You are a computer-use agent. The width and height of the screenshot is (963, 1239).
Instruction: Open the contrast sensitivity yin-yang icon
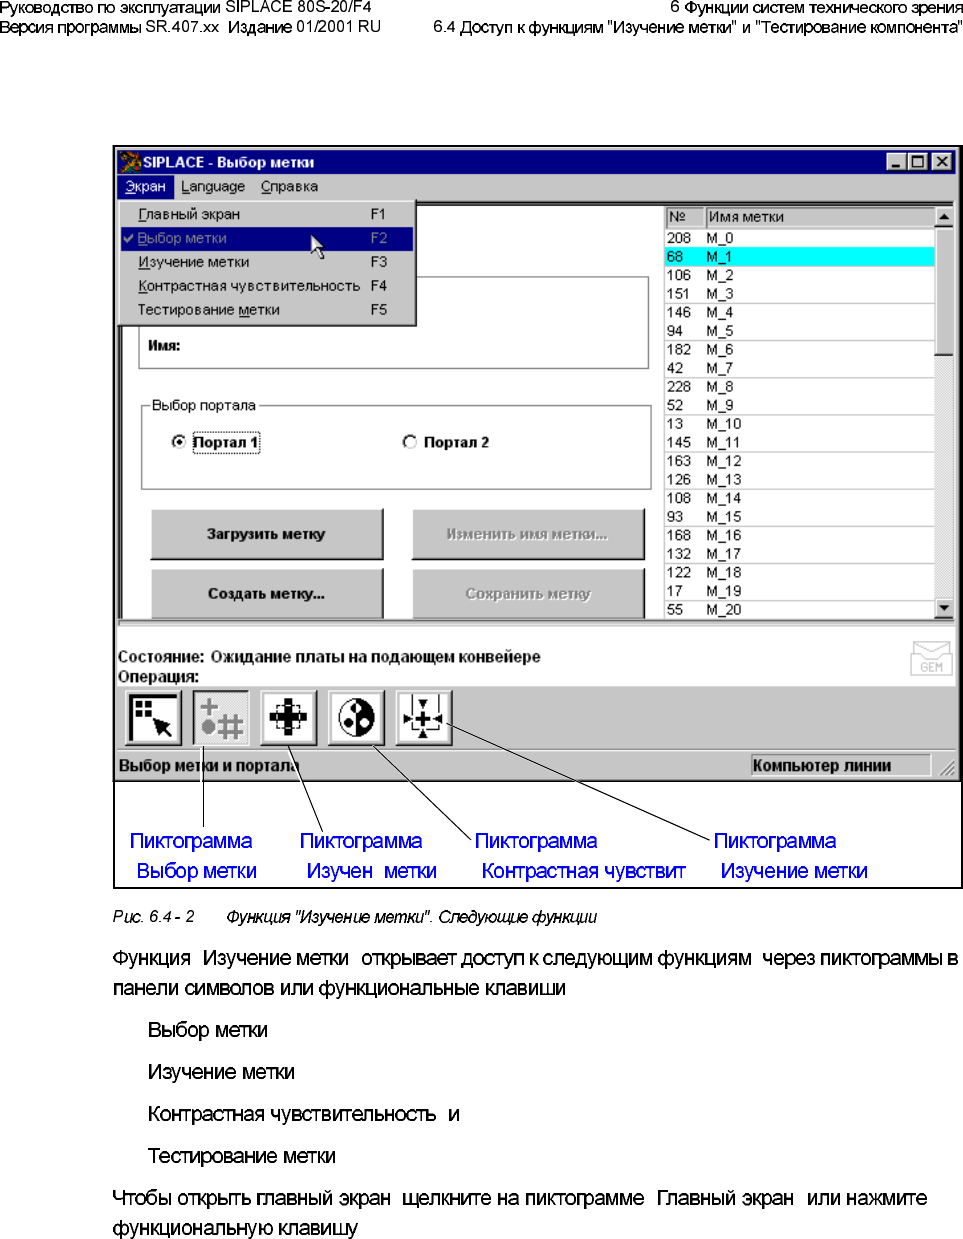357,718
